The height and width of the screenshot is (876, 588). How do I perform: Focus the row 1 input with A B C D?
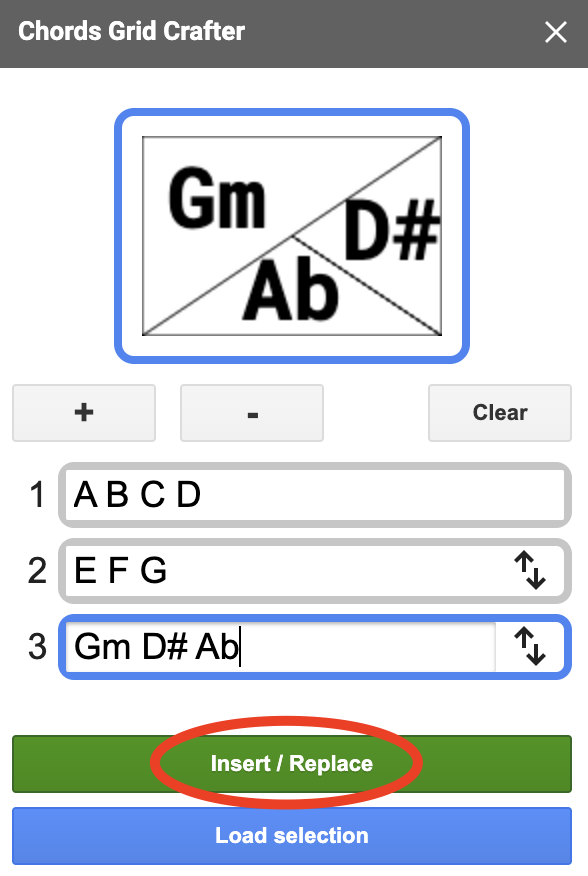pos(315,494)
